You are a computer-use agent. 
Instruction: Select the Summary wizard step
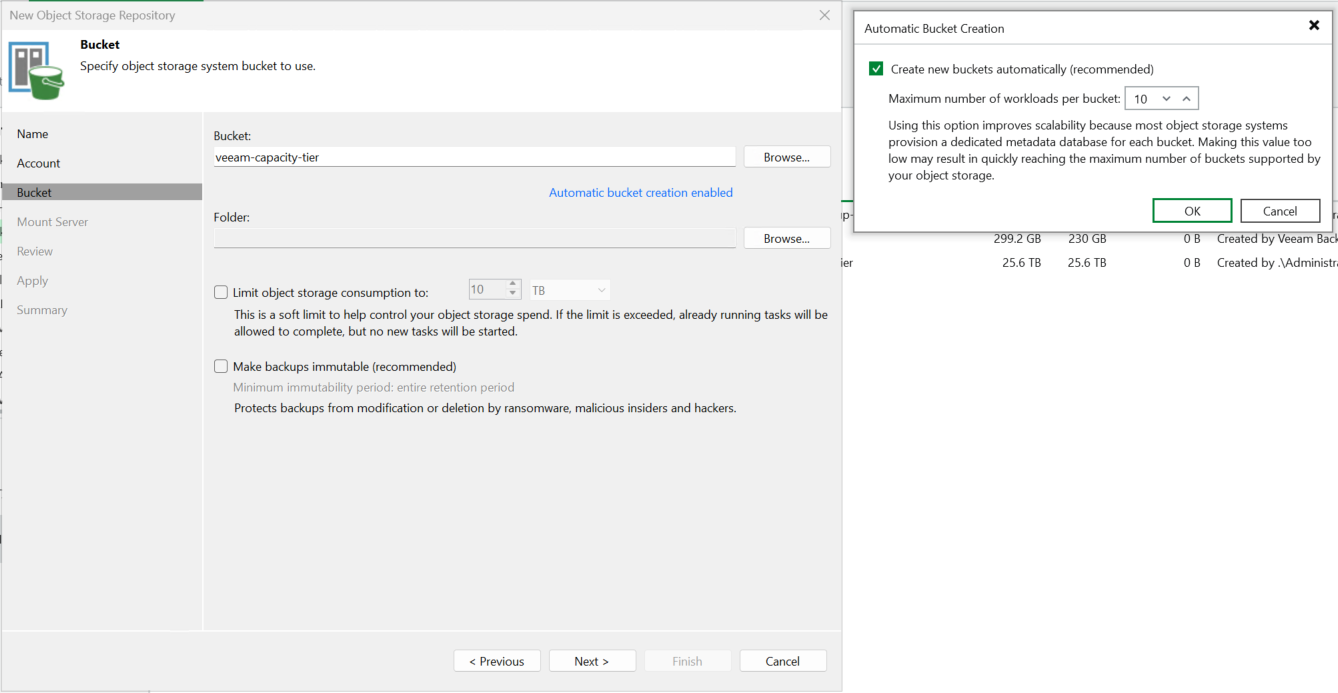click(x=42, y=310)
